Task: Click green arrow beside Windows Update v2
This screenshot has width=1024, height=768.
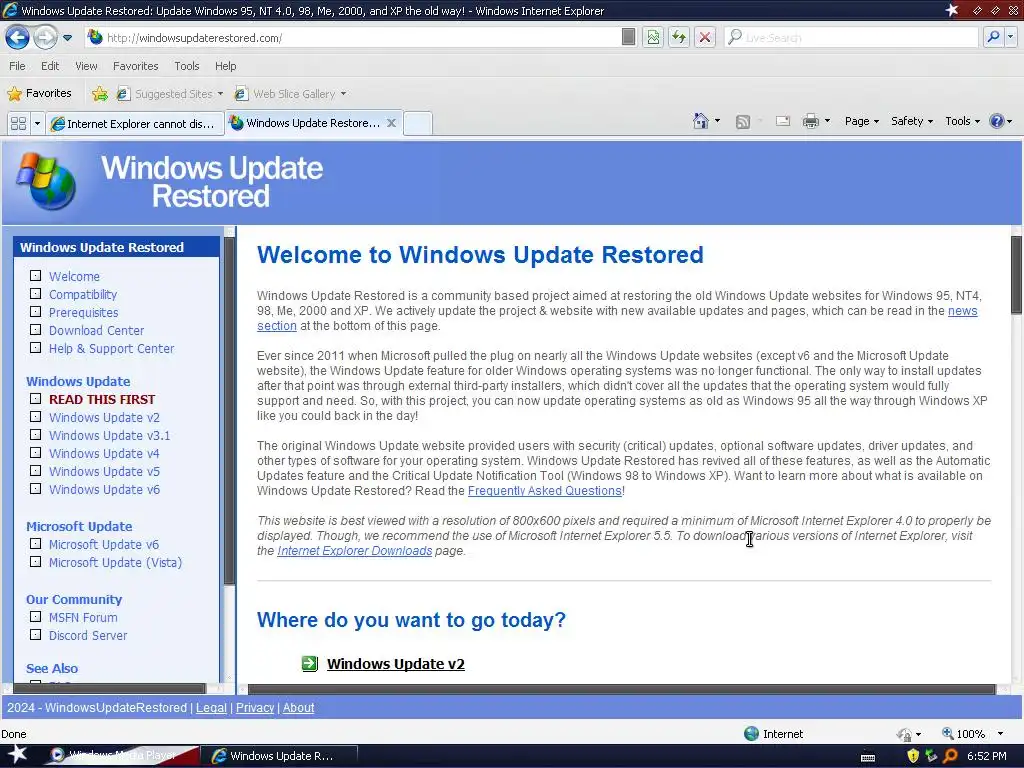Action: click(x=310, y=664)
